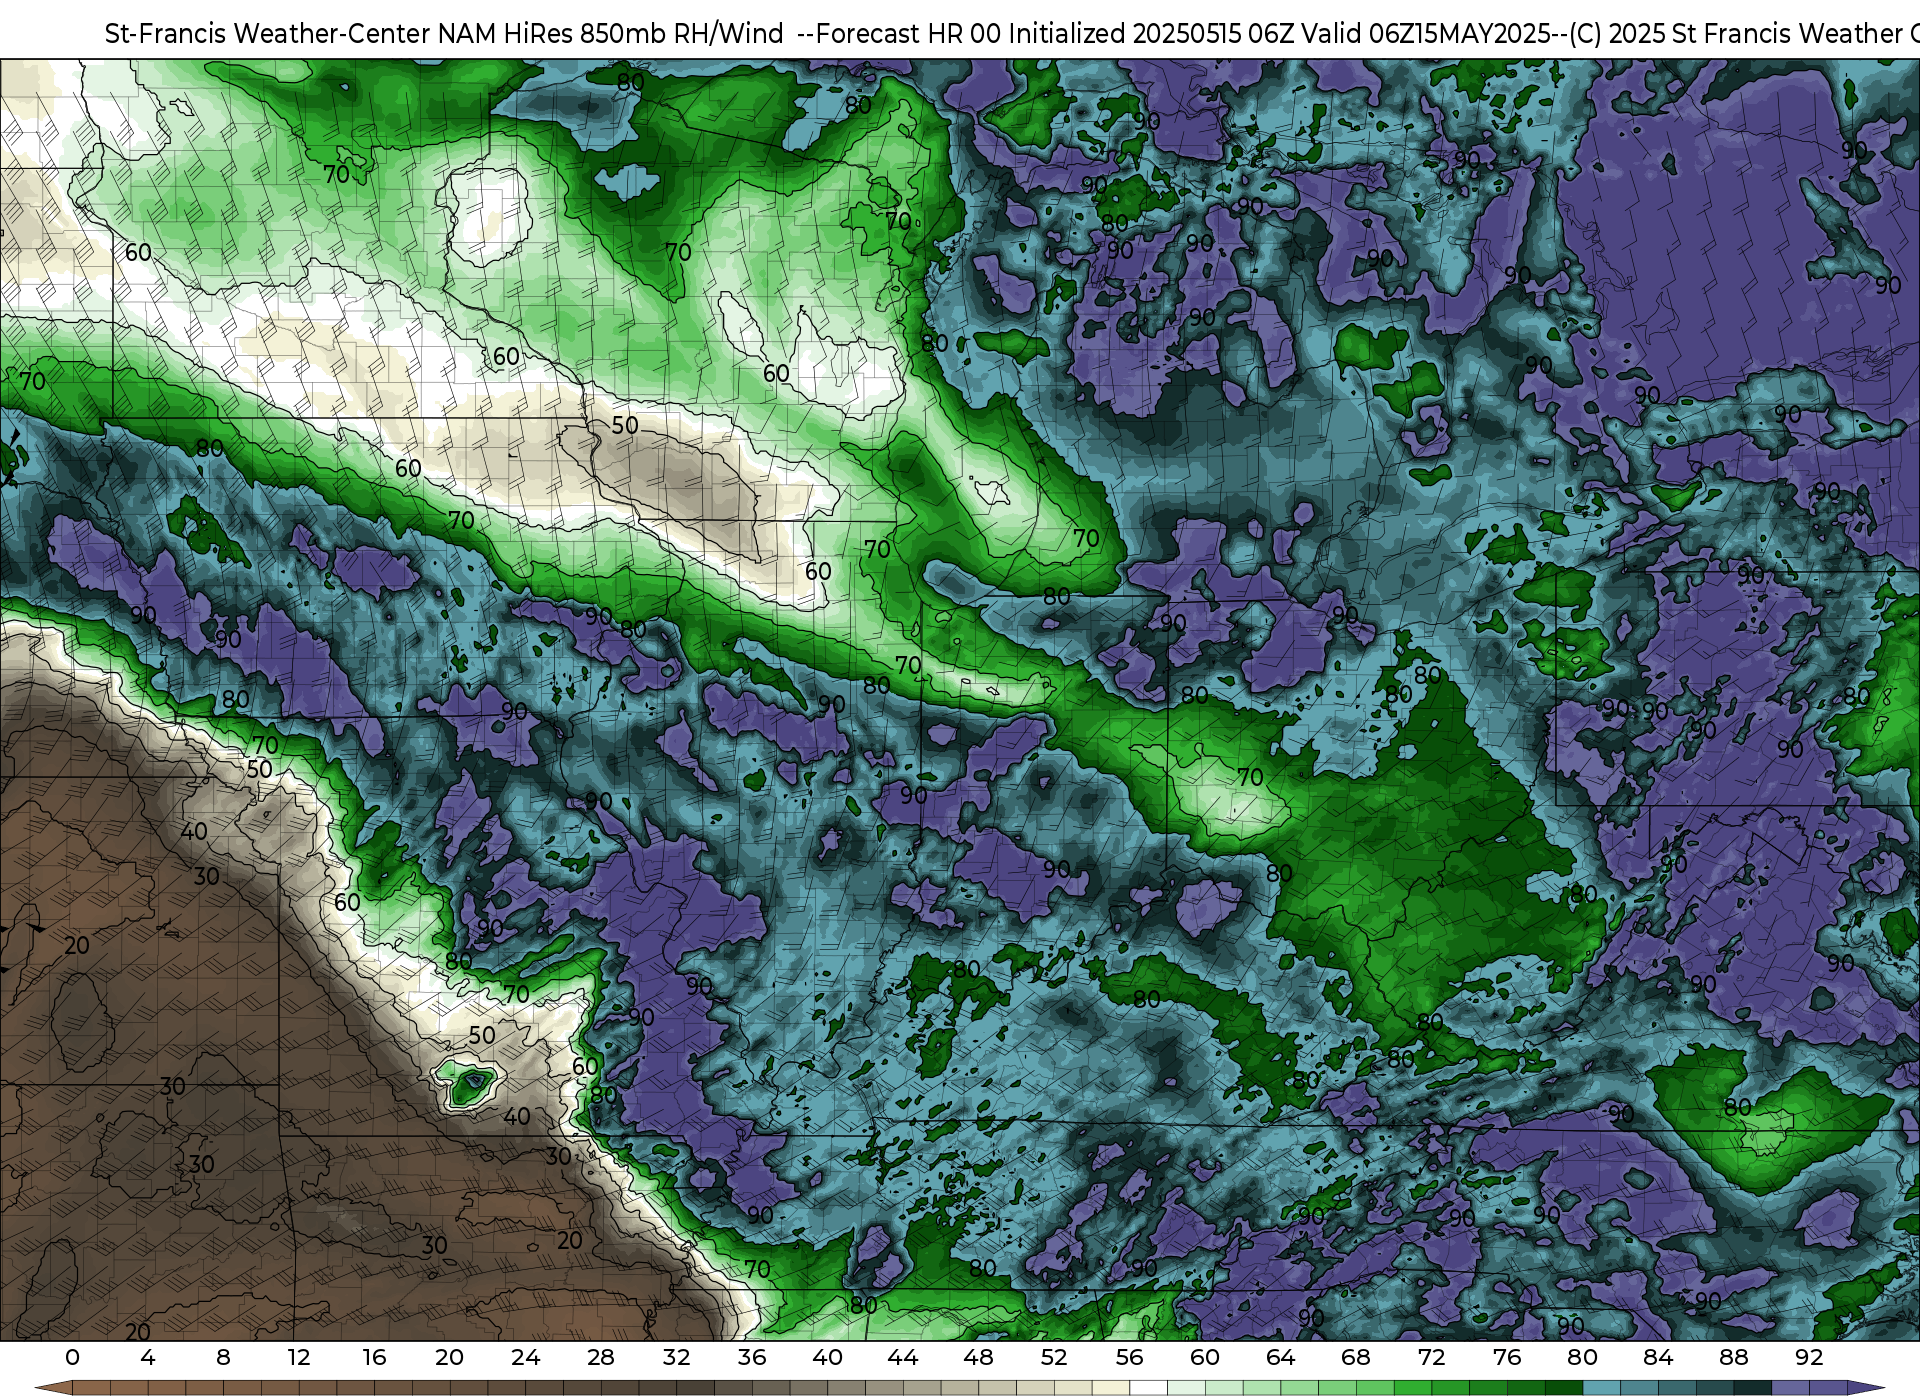Click the colorbar tick label 64
This screenshot has width=1920, height=1400.
point(1280,1357)
